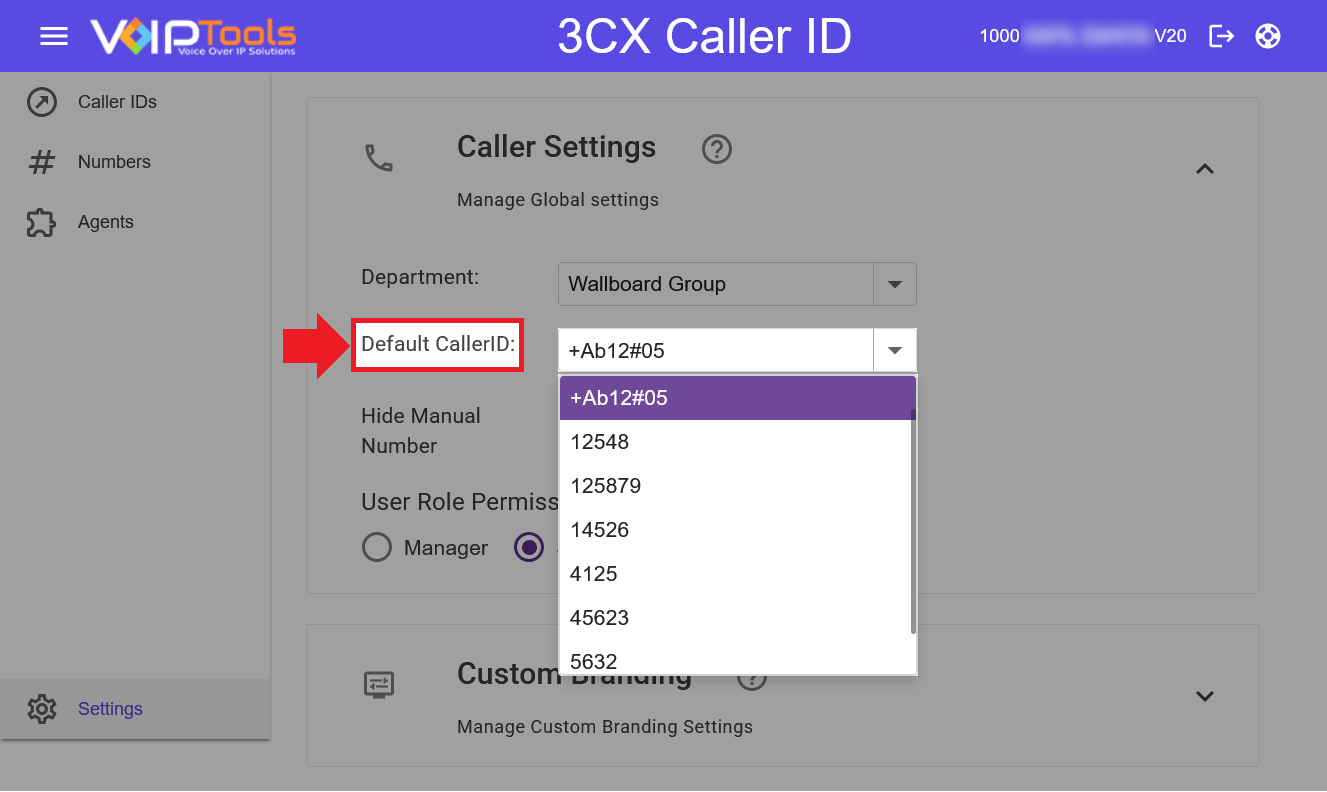
Task: Open Settings via the gear icon
Action: pos(110,709)
